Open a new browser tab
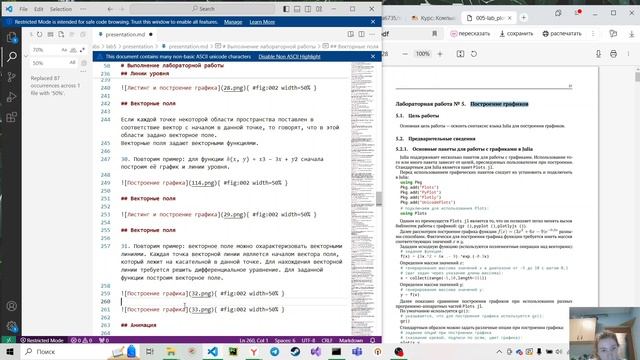The height and width of the screenshot is (360, 640). [524, 18]
